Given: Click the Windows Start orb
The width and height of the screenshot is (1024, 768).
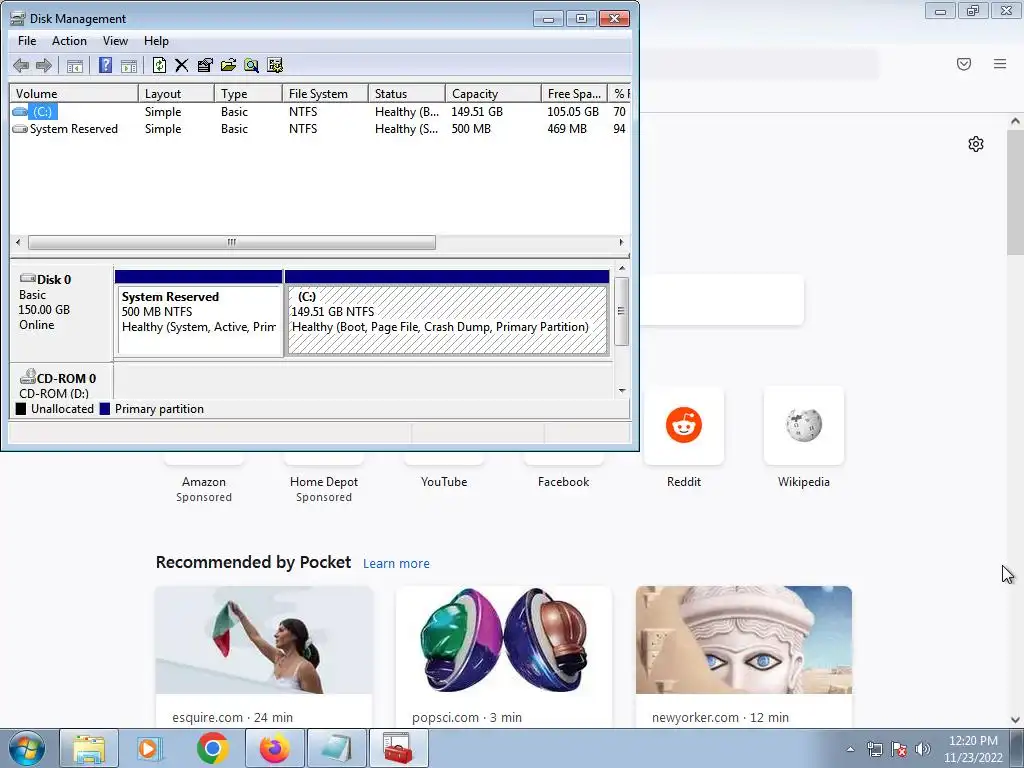Looking at the screenshot, I should 27,748.
